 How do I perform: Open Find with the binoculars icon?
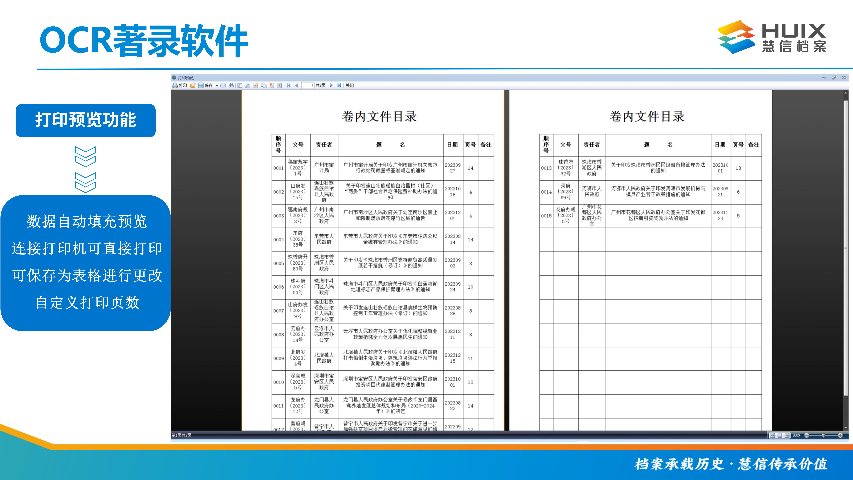click(231, 85)
